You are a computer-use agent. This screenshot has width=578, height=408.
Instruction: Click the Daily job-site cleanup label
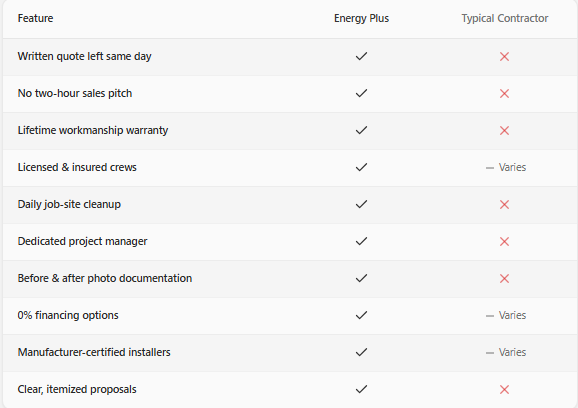click(69, 205)
